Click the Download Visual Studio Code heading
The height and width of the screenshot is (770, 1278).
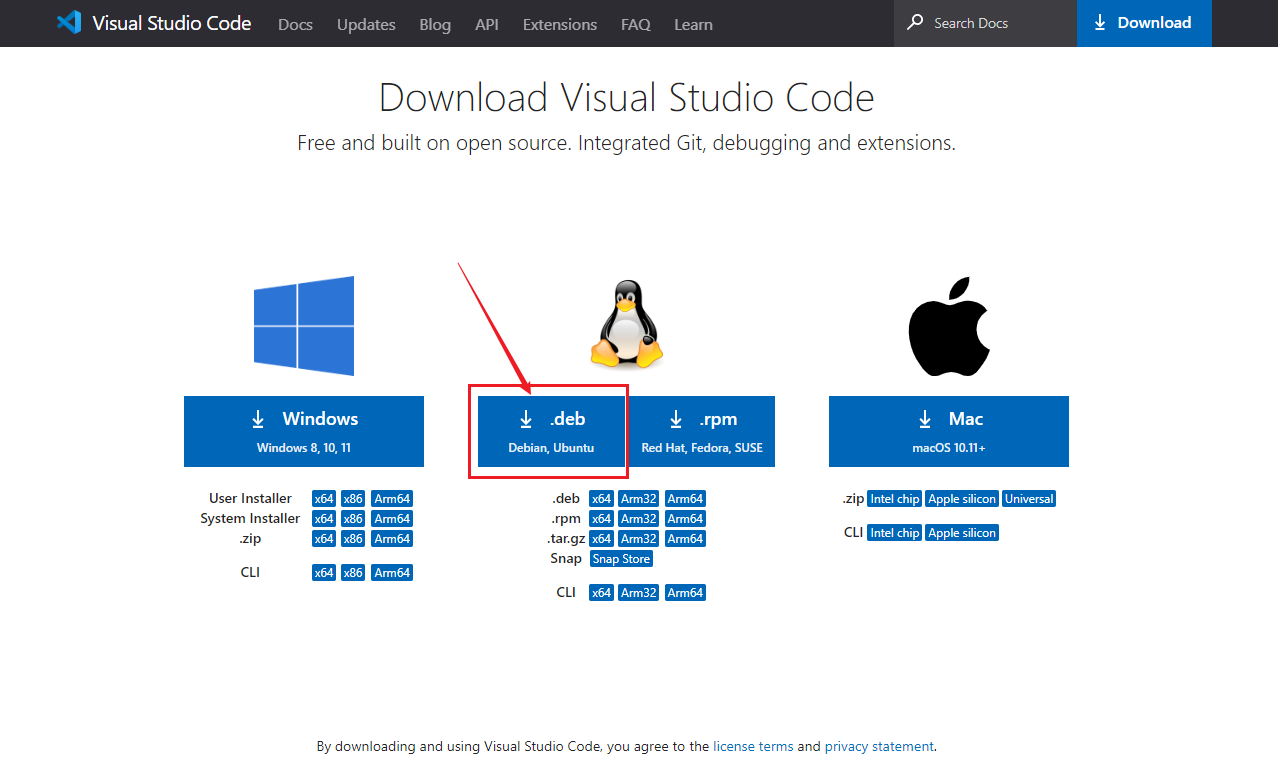coord(627,98)
